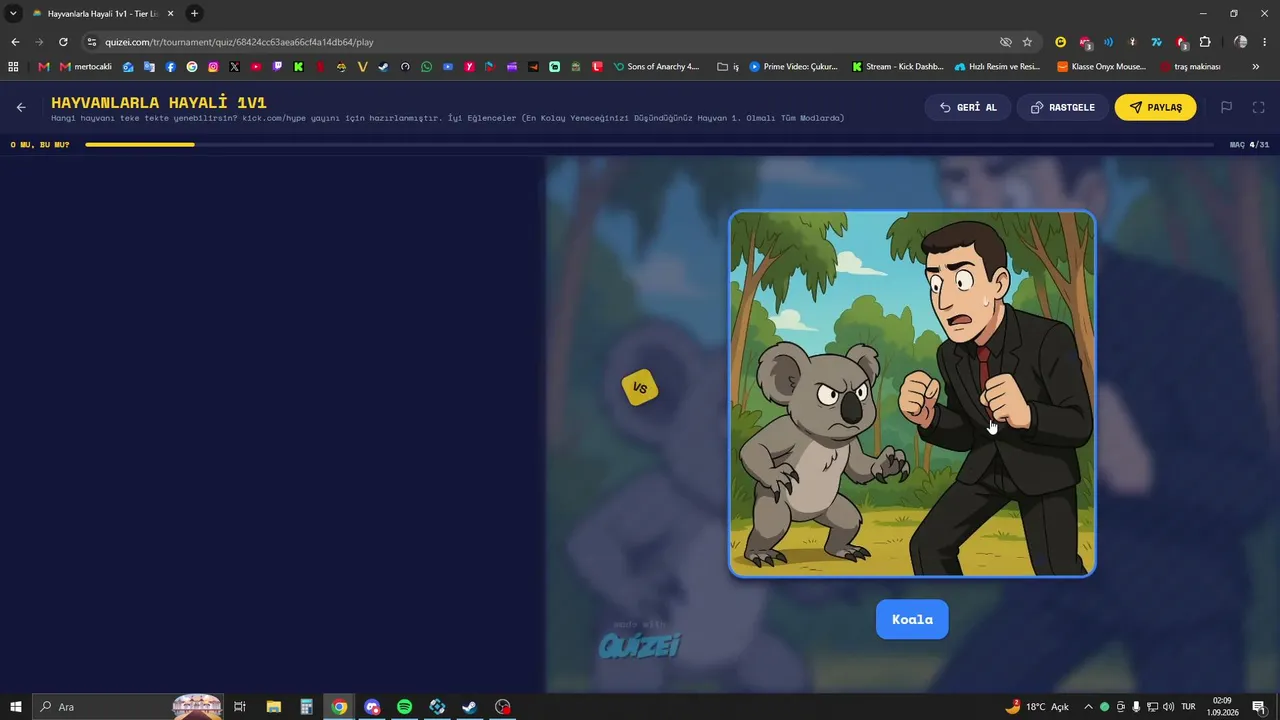
Task: Open the Google bookmark
Action: (x=192, y=67)
